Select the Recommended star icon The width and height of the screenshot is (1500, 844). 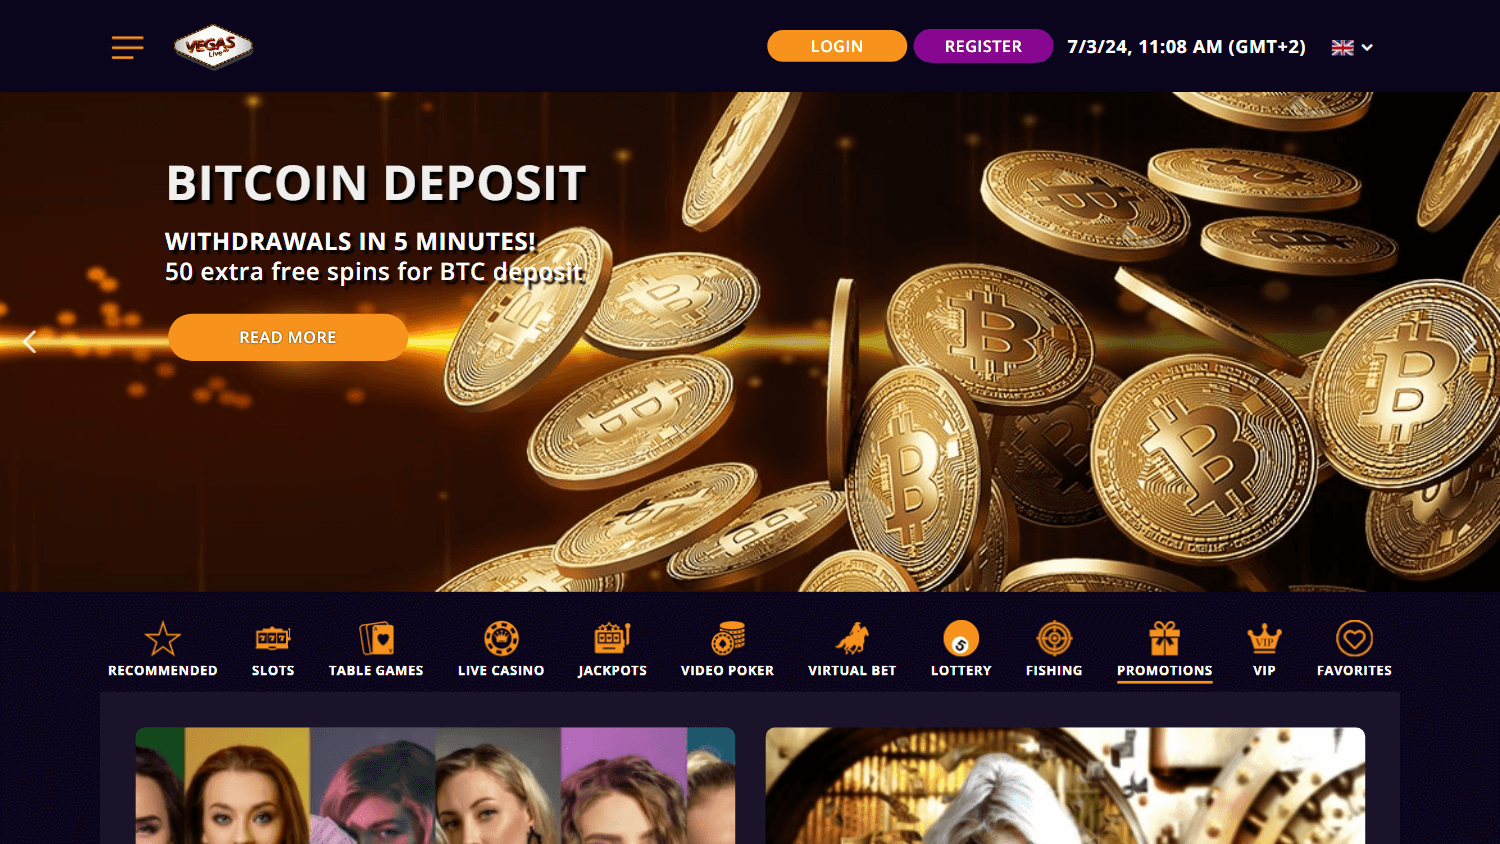click(x=162, y=638)
